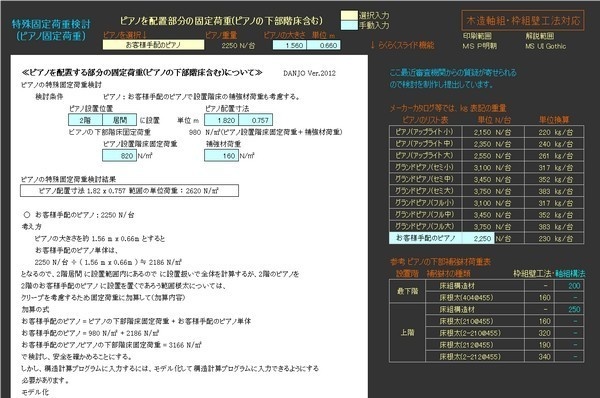Screen dimensions: 600x398
Task: Click the 2250 N/台 piano weight value at top
Action: coord(238,46)
